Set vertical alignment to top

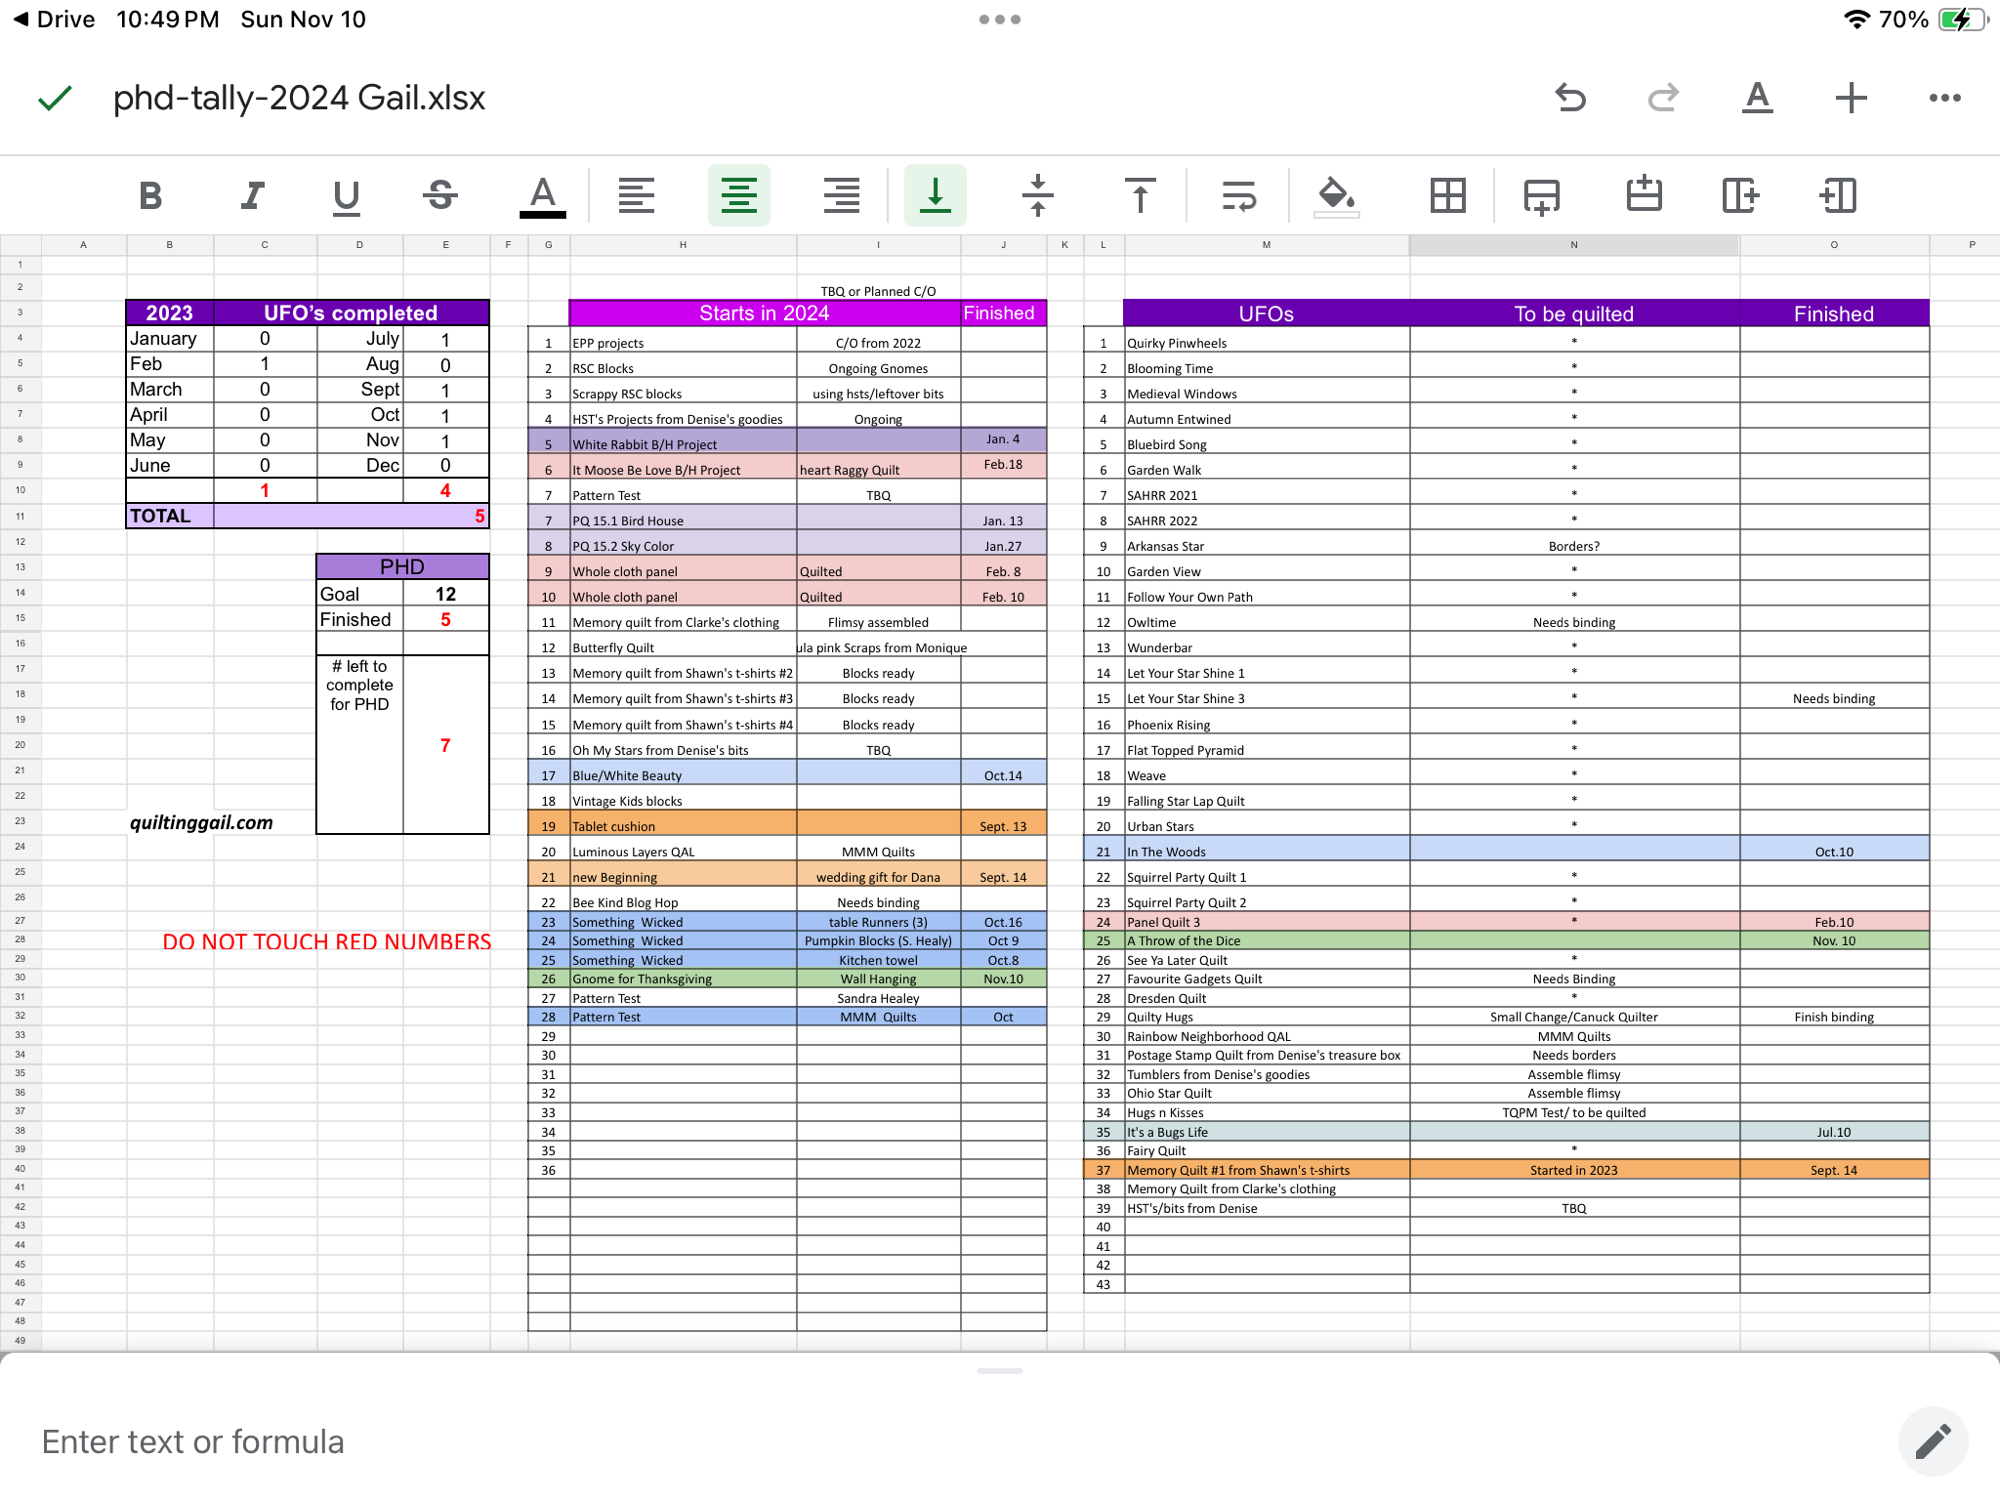1140,195
